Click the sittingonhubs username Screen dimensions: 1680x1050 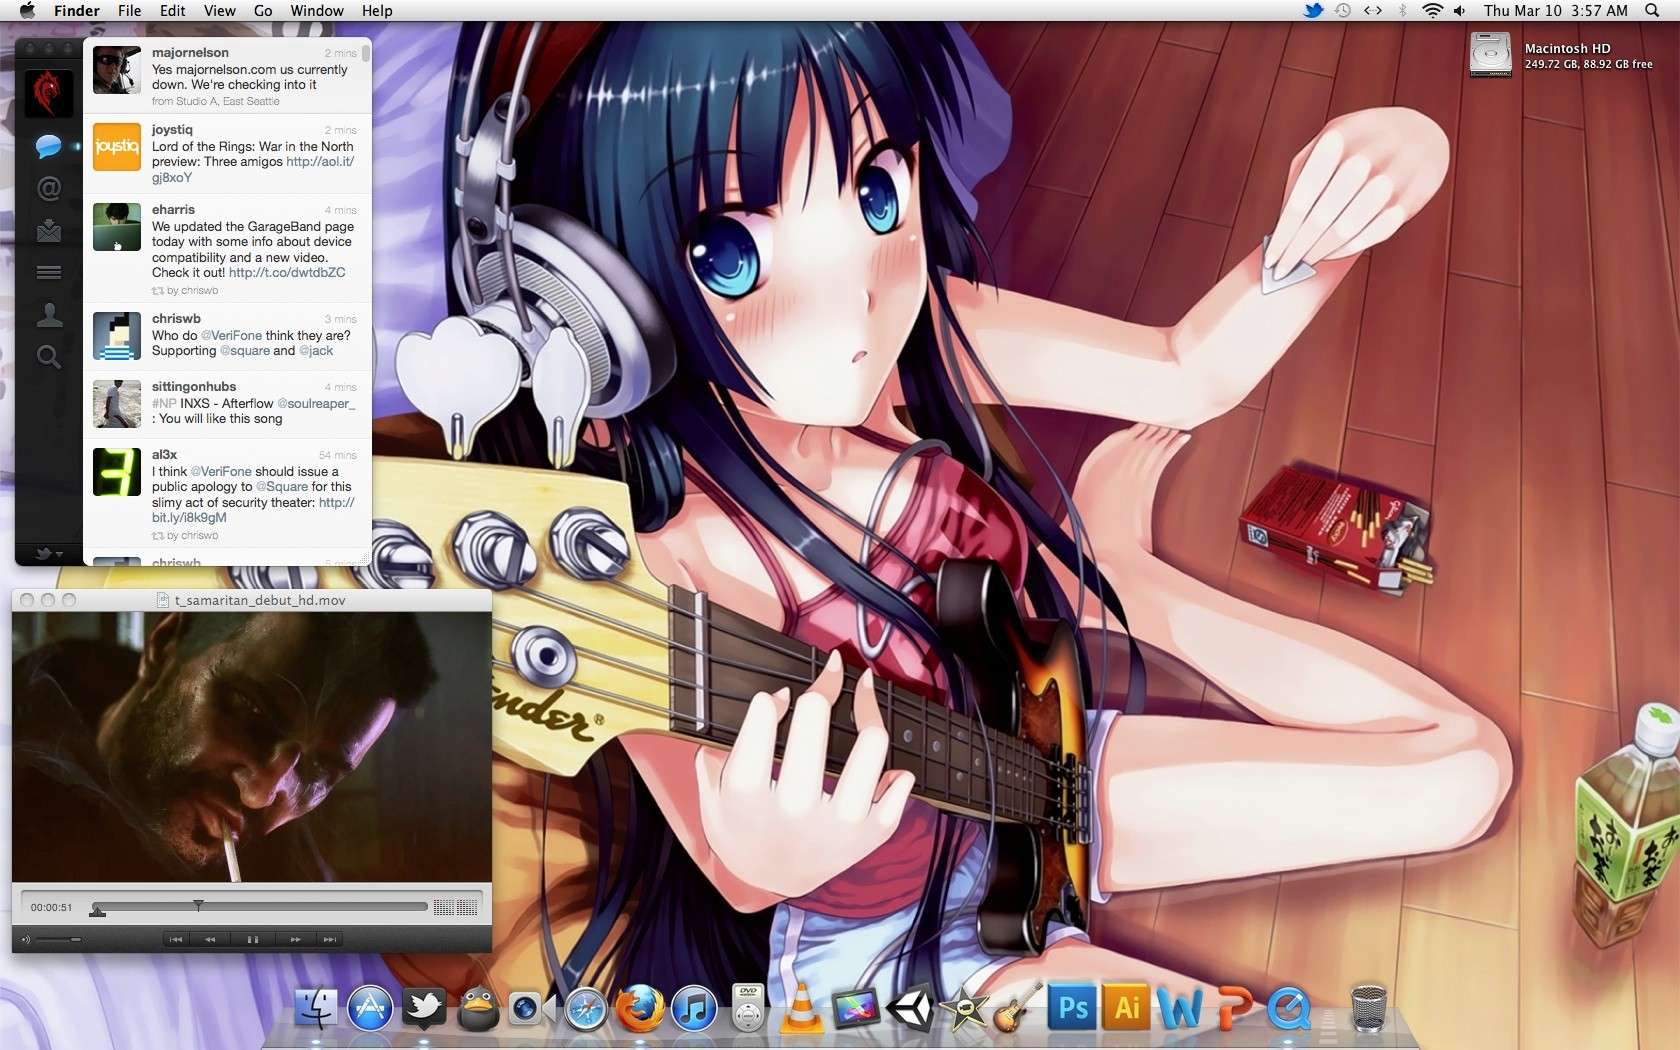click(194, 387)
